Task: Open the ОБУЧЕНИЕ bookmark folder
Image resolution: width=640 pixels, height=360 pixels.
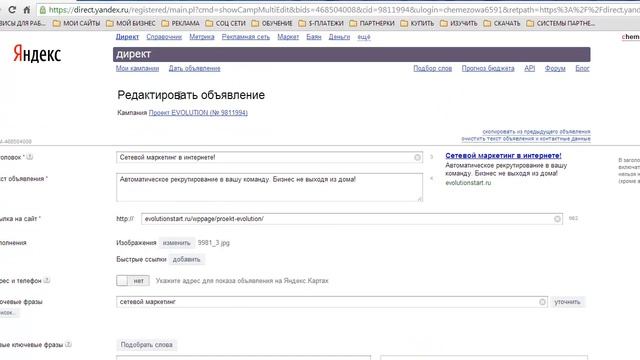Action: coord(272,24)
